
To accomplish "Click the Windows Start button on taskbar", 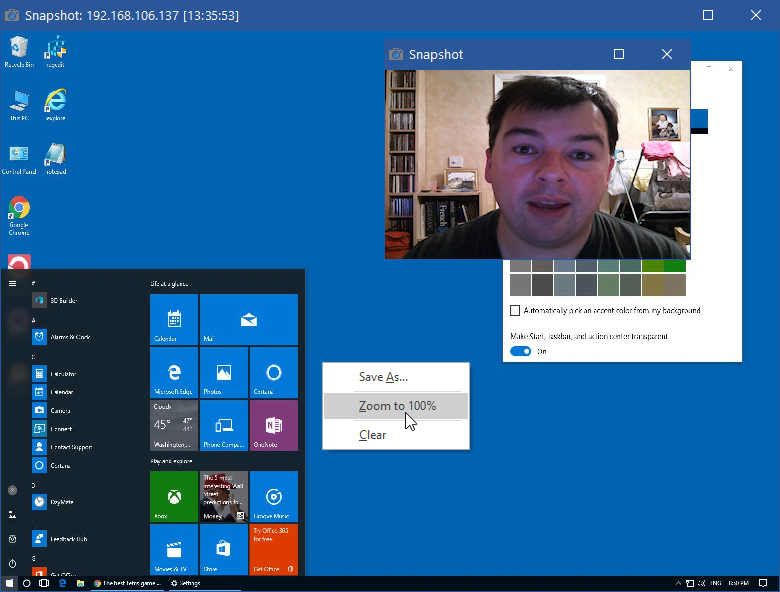I will coord(10,583).
